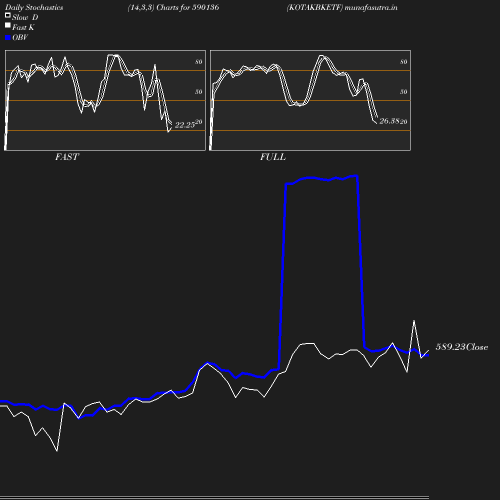Click the 26.38 value in FULL chart

pyautogui.click(x=389, y=121)
